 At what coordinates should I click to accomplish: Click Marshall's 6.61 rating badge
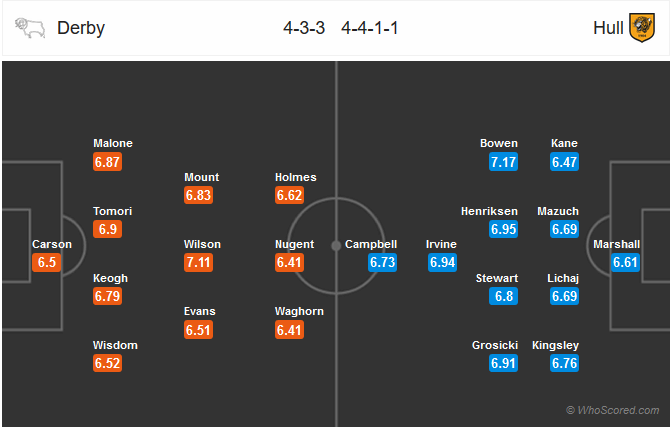pyautogui.click(x=625, y=262)
